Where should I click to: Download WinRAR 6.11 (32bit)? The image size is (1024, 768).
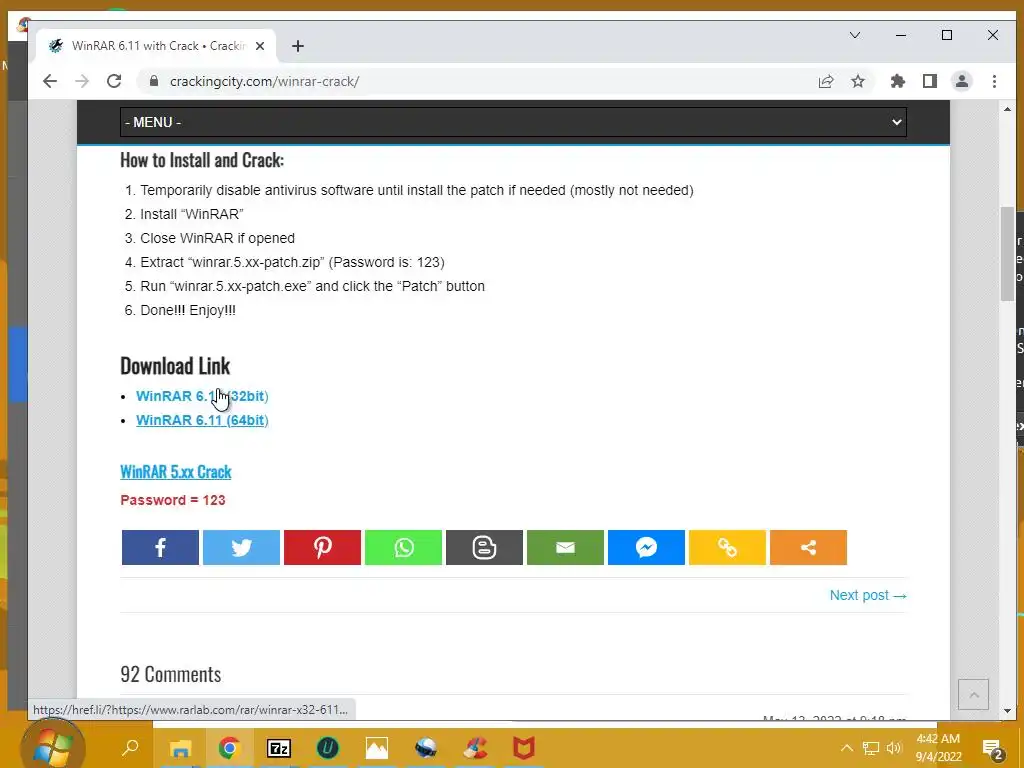(x=202, y=396)
